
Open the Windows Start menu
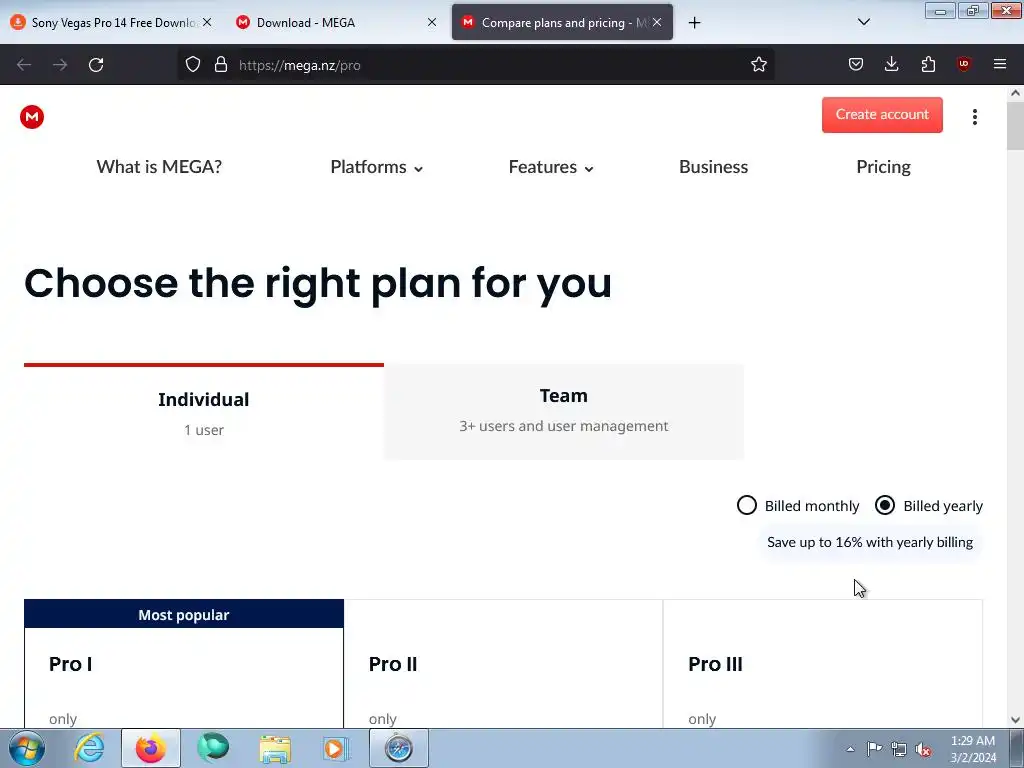tap(27, 748)
